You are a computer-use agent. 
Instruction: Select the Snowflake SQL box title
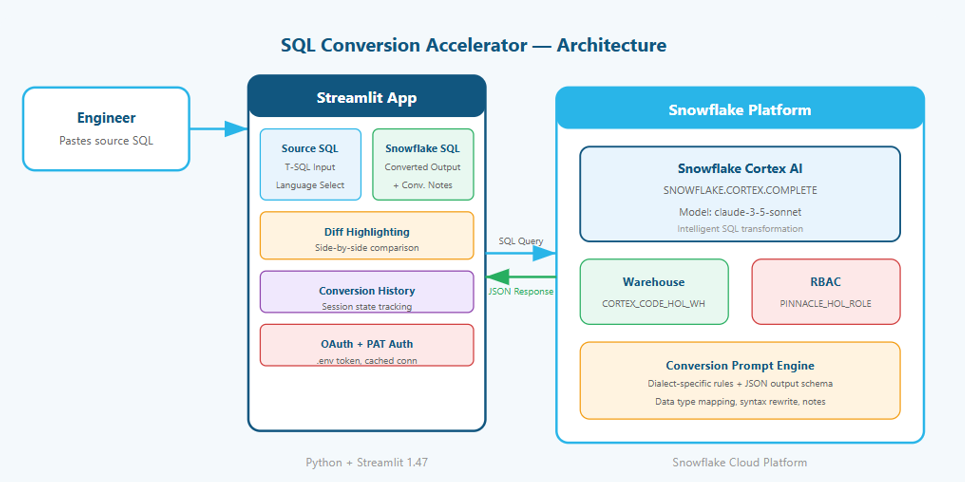[422, 148]
